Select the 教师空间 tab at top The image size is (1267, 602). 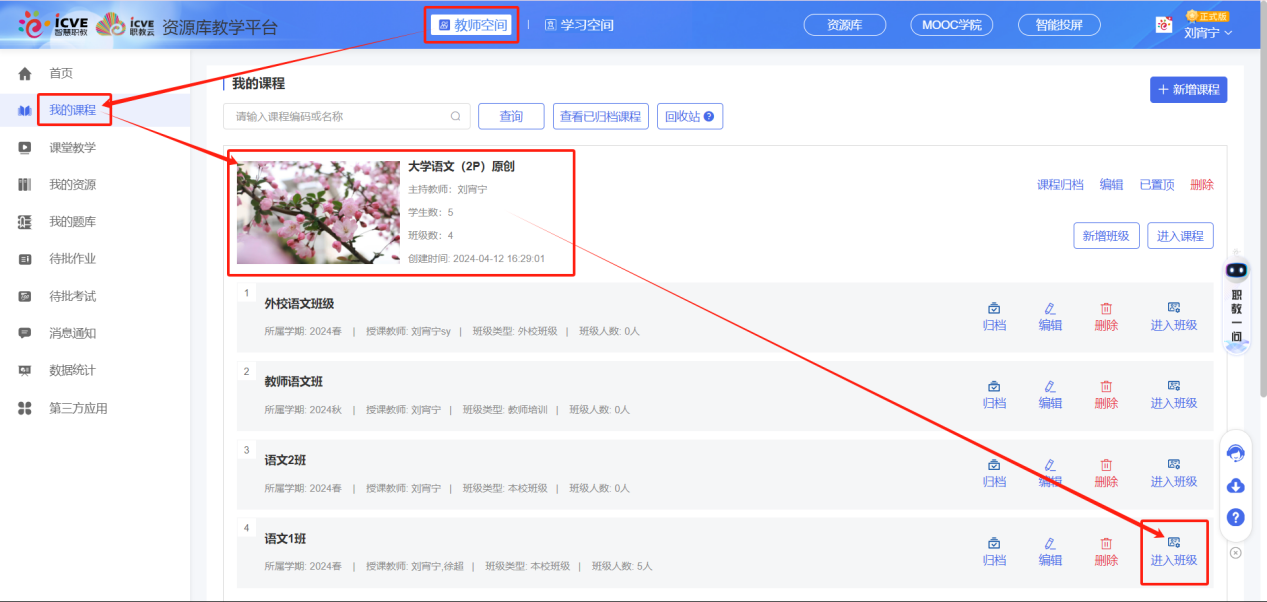coord(470,23)
